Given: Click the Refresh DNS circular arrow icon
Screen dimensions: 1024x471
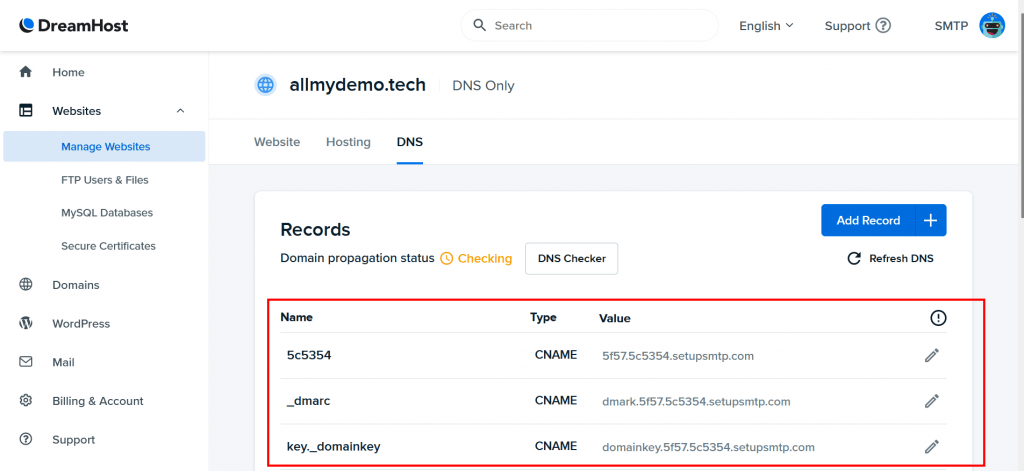Looking at the screenshot, I should [854, 259].
